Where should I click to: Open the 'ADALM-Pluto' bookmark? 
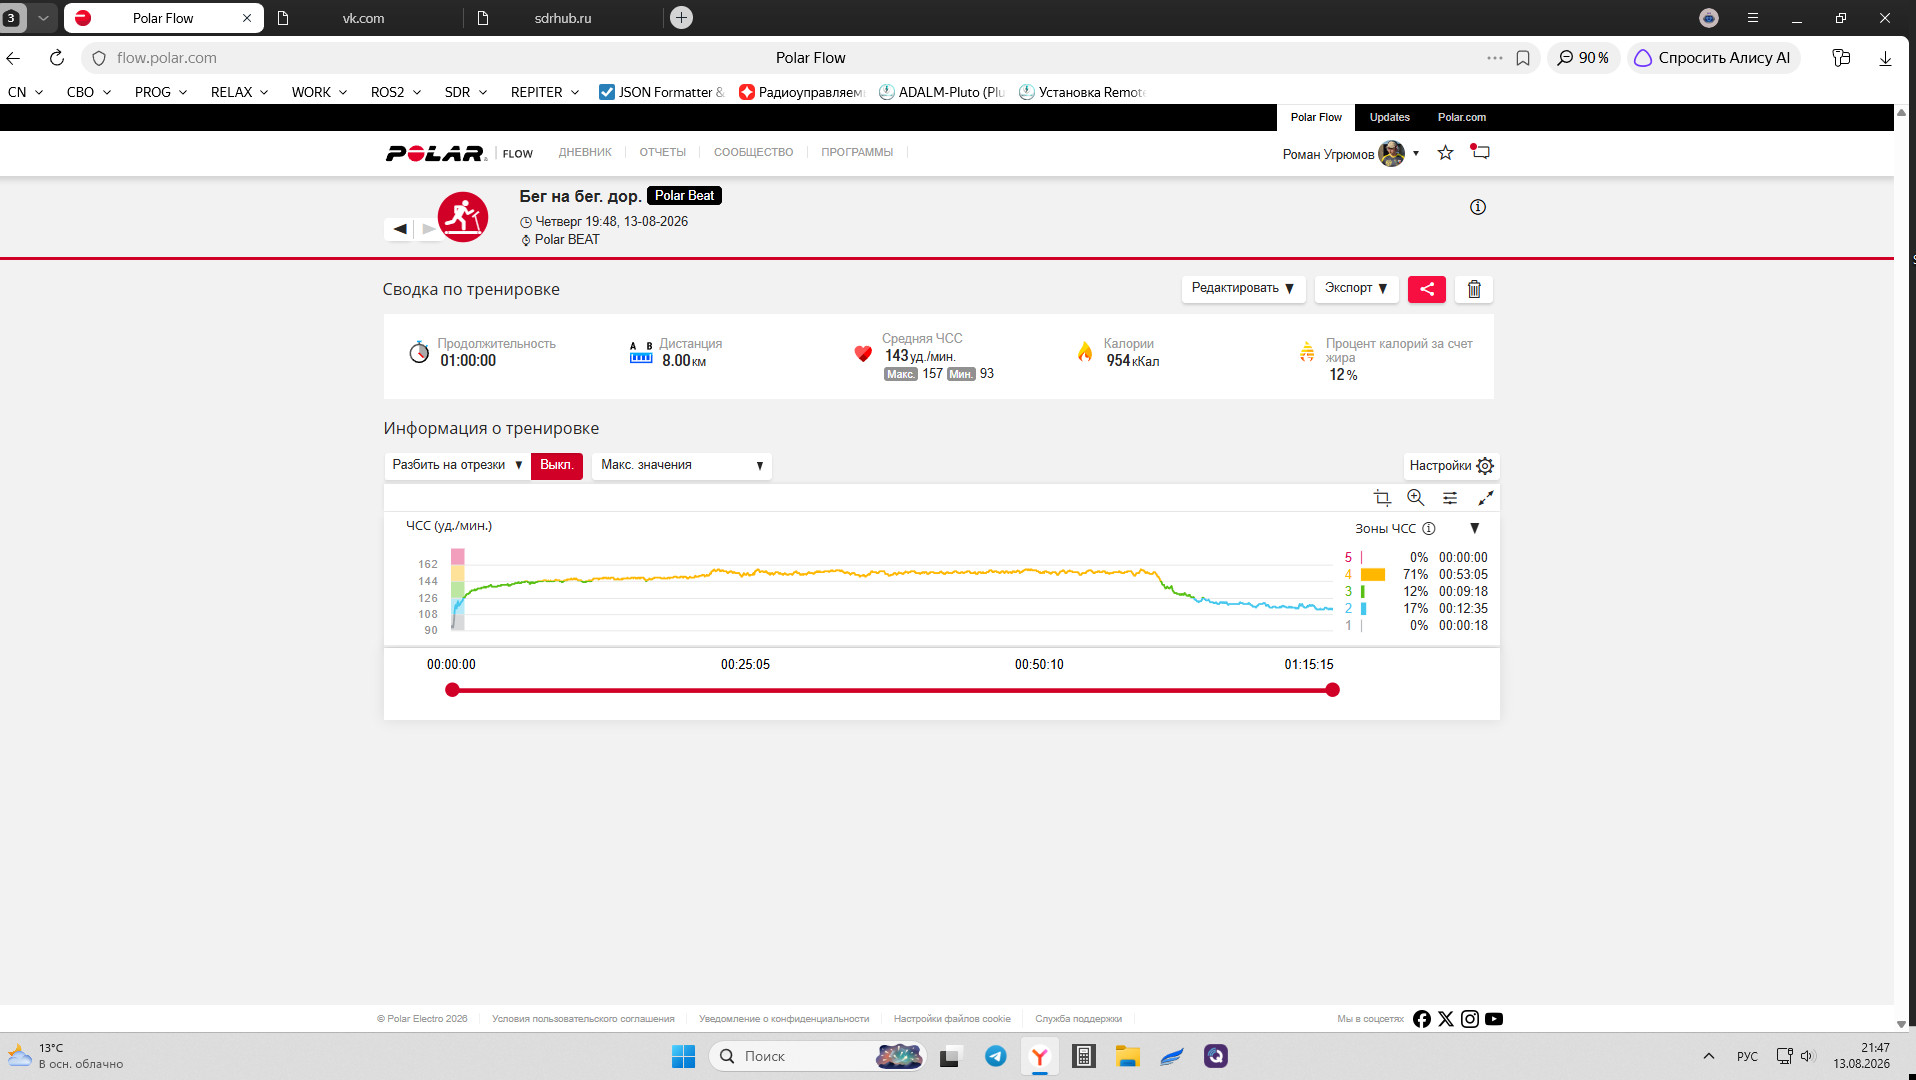click(x=942, y=92)
